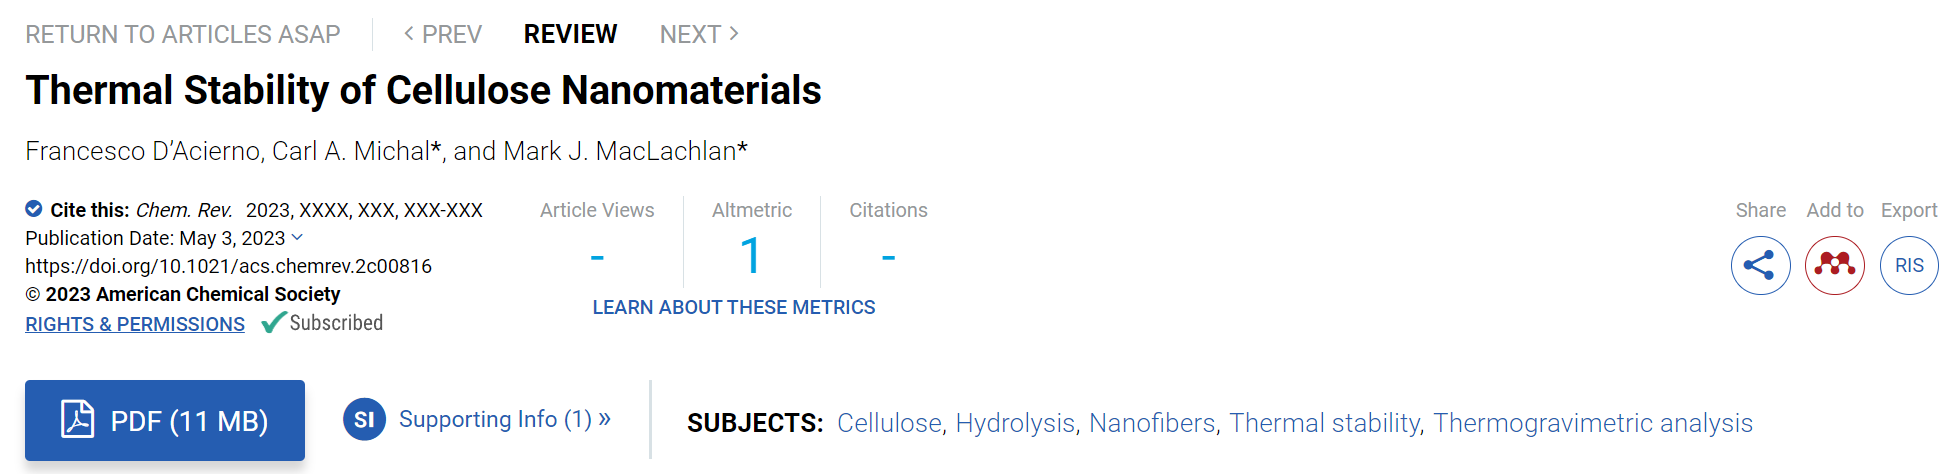Viewport: 1955px width, 474px height.
Task: Click the Altmetric score 1
Action: [751, 256]
